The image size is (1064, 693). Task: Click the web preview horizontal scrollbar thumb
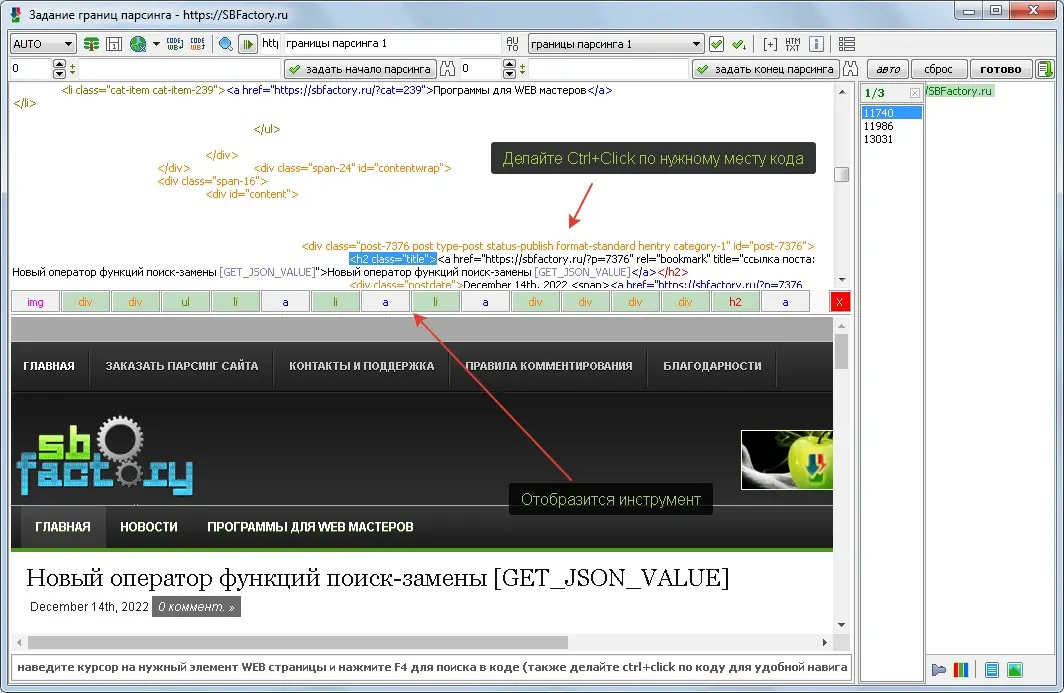click(x=297, y=642)
